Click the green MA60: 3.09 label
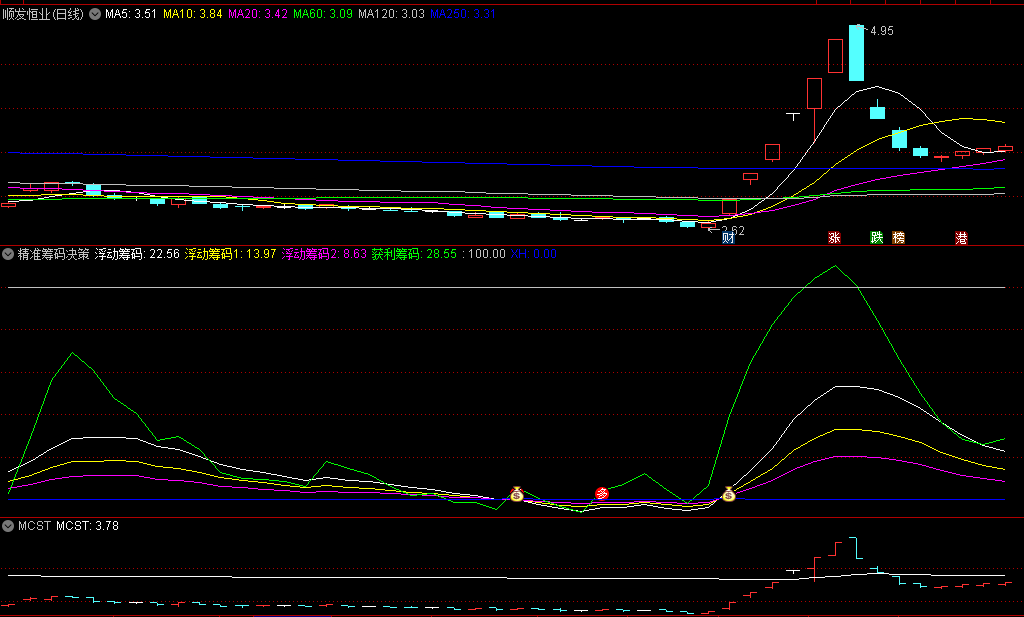Screen dimensions: 1024x617 pyautogui.click(x=323, y=14)
